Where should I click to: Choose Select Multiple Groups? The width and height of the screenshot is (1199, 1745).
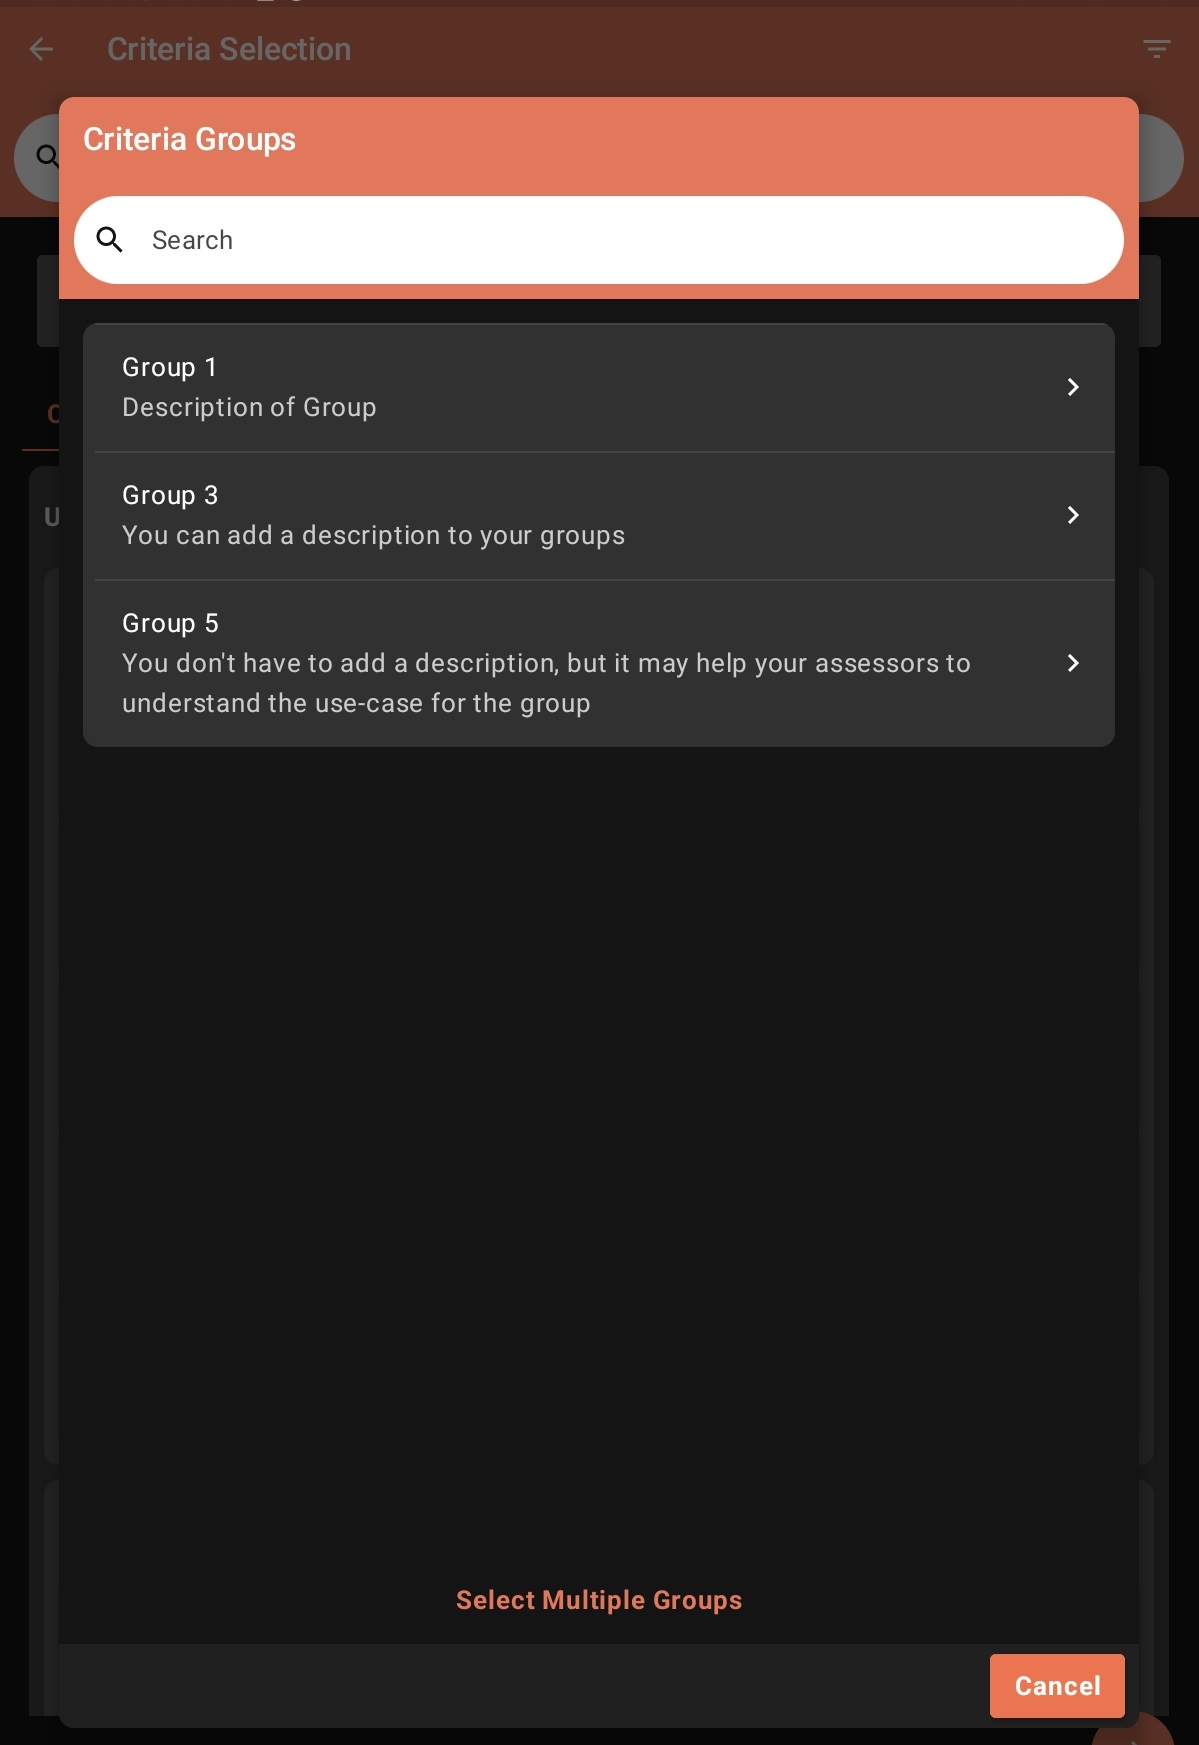pyautogui.click(x=599, y=1600)
